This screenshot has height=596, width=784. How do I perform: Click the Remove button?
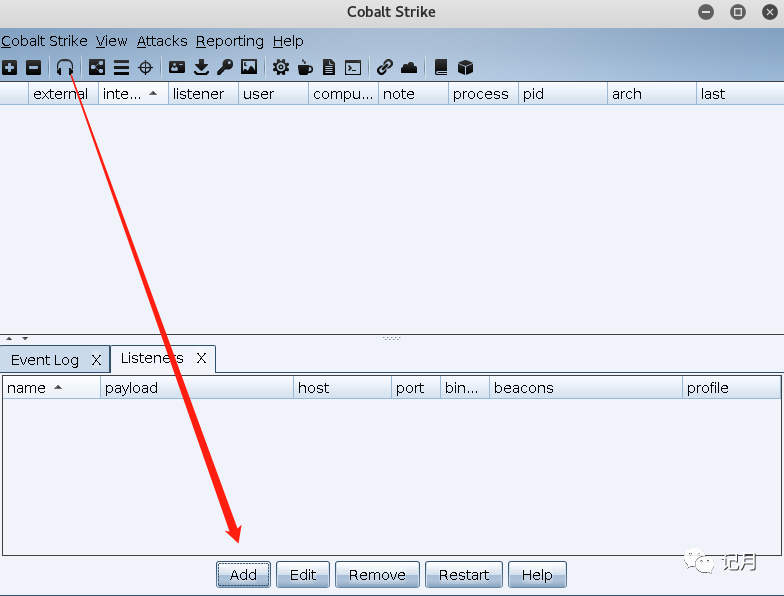[377, 574]
